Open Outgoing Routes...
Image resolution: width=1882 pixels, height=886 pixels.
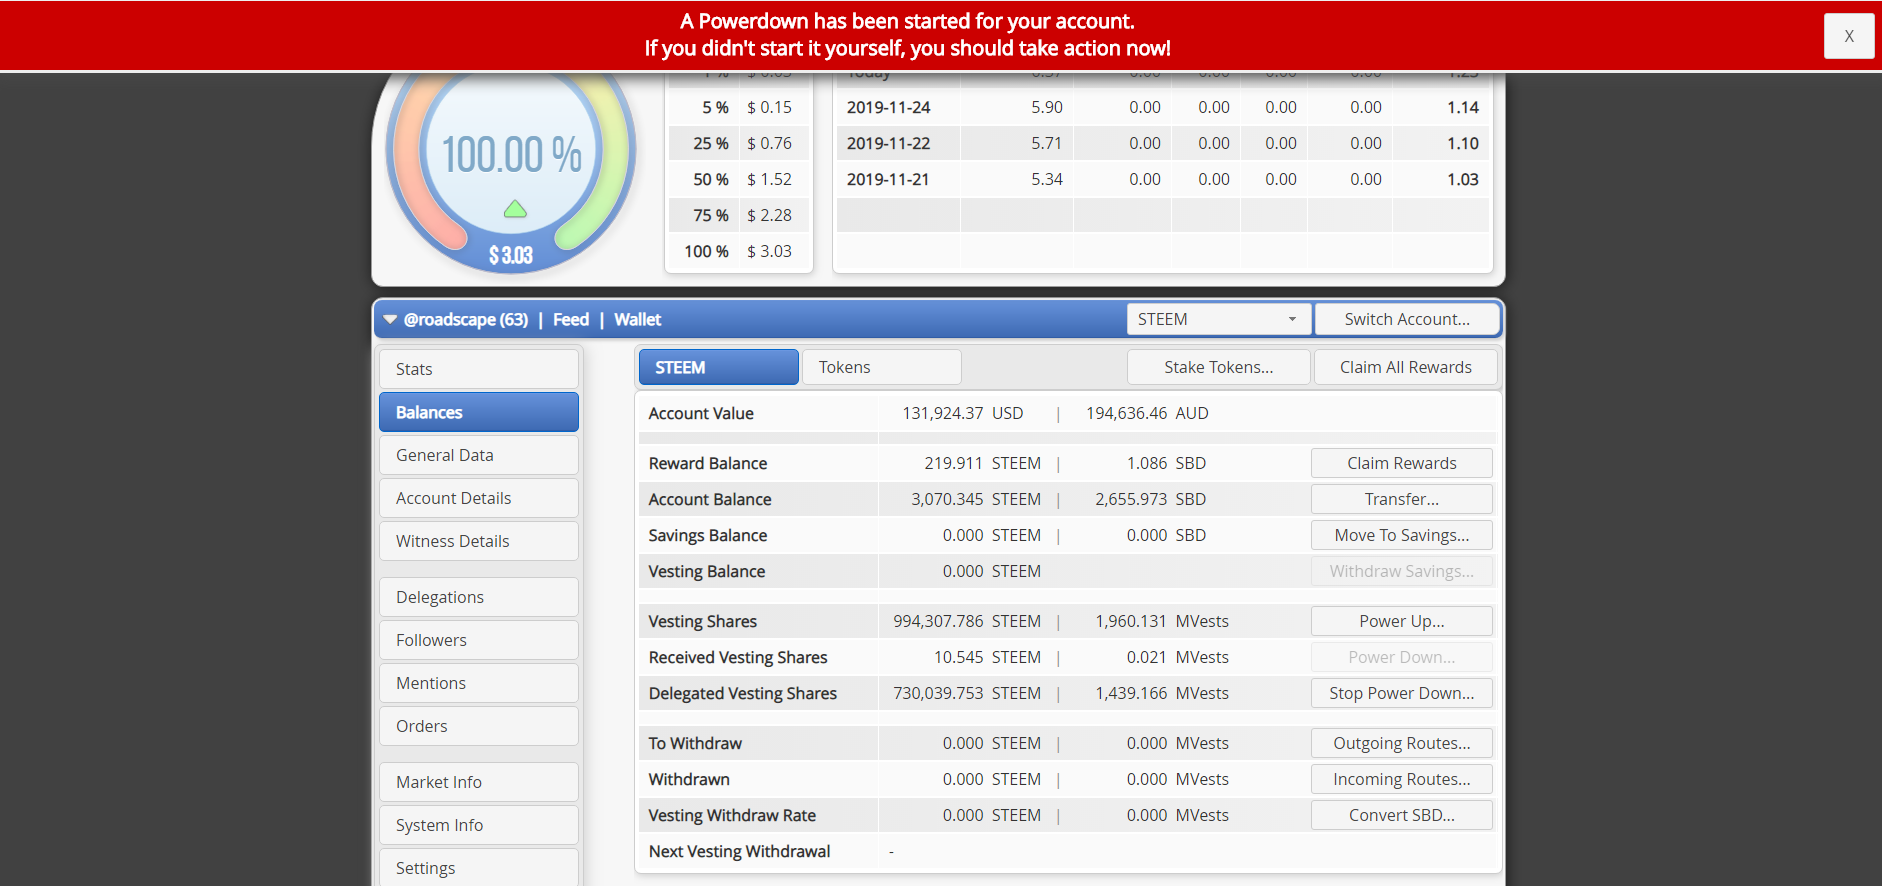click(x=1402, y=743)
